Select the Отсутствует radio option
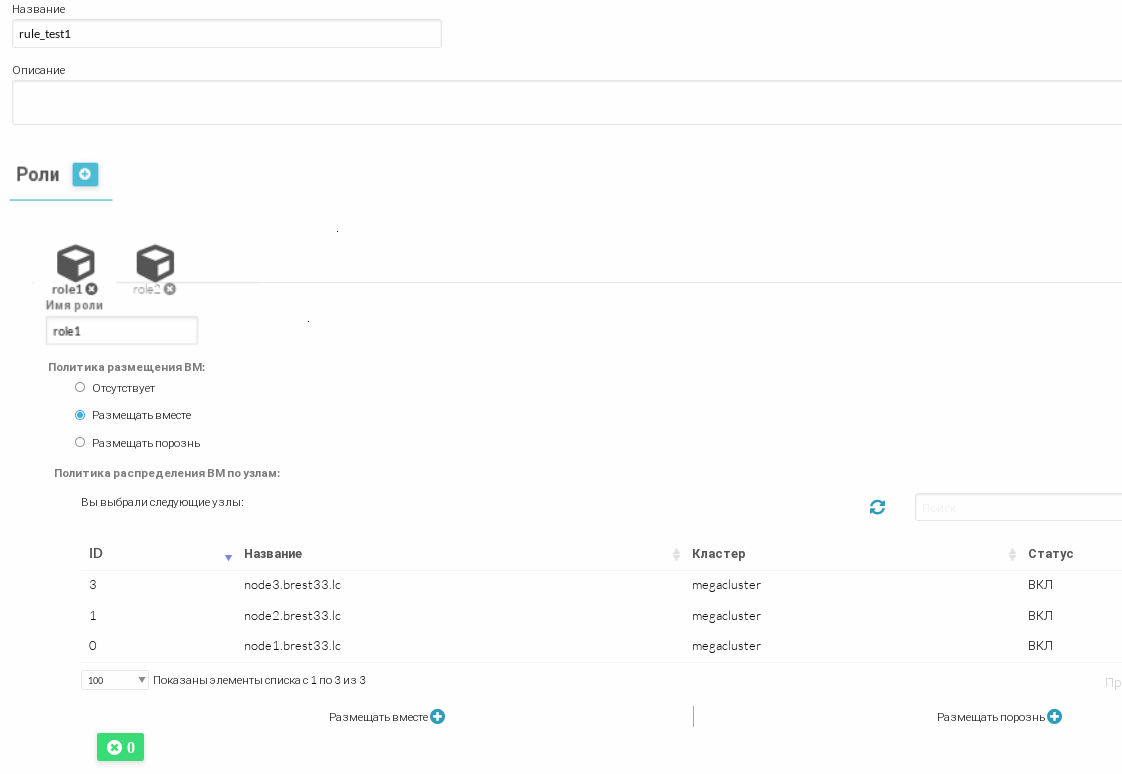This screenshot has width=1122, height=774. (x=80, y=387)
